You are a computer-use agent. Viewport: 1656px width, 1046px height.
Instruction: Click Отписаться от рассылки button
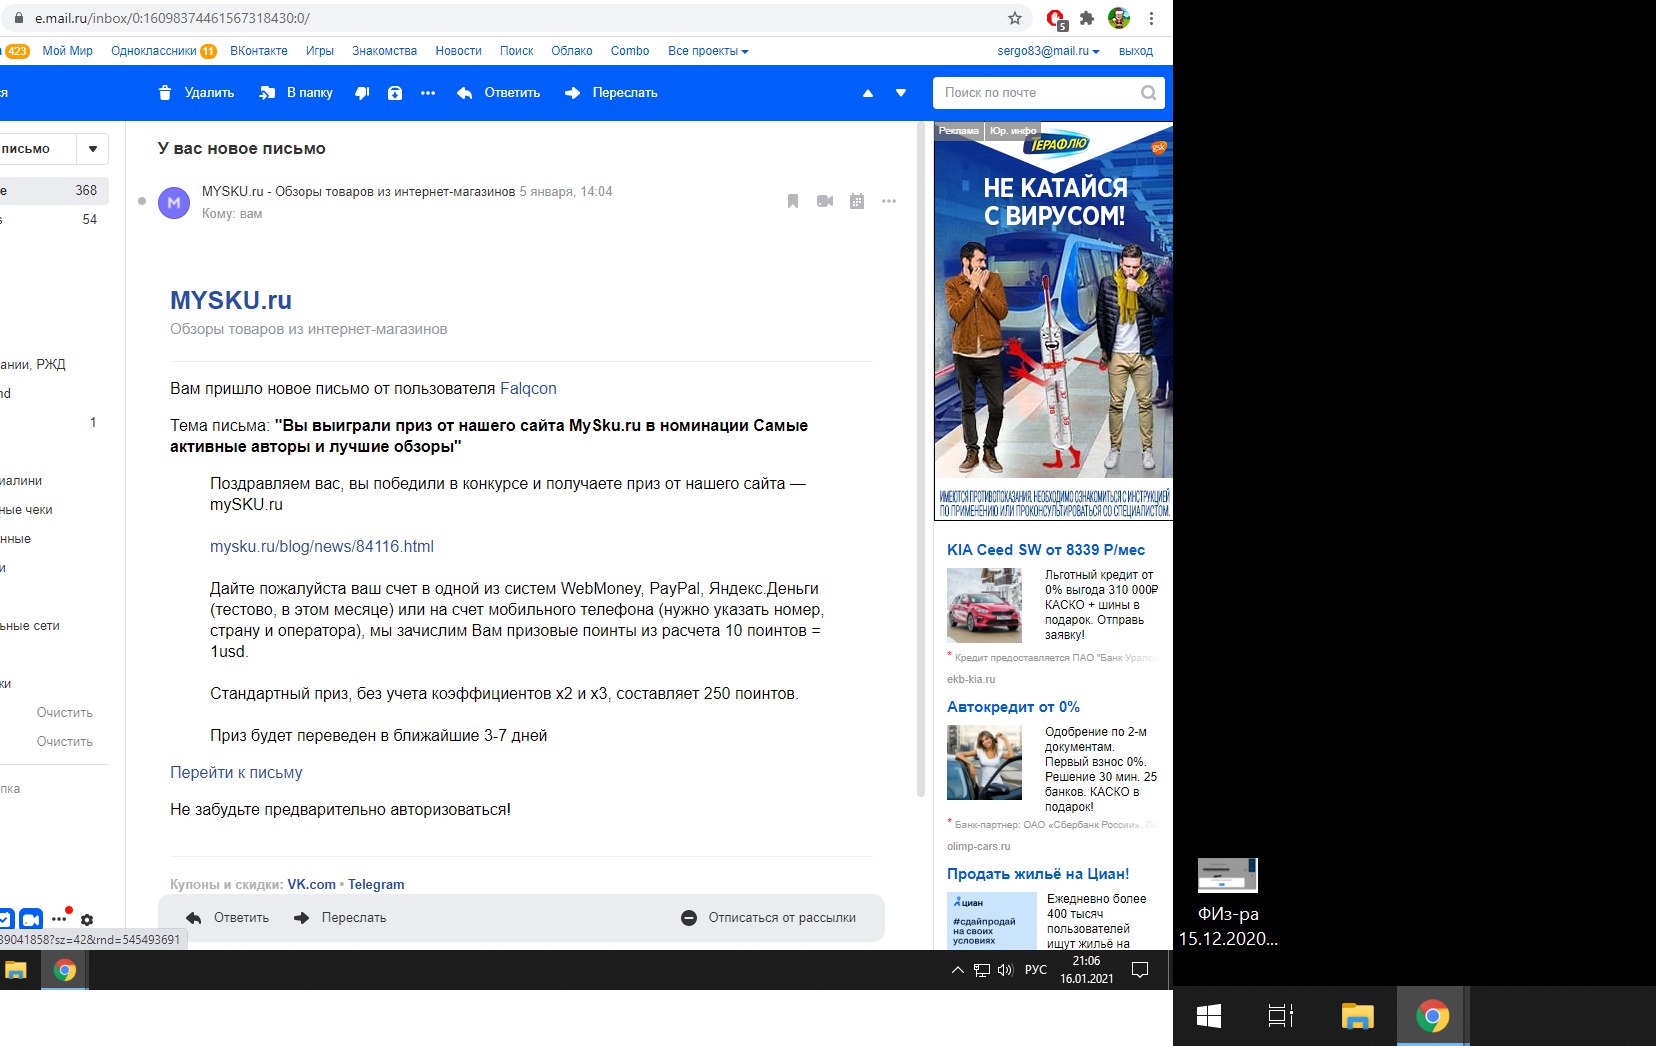768,917
